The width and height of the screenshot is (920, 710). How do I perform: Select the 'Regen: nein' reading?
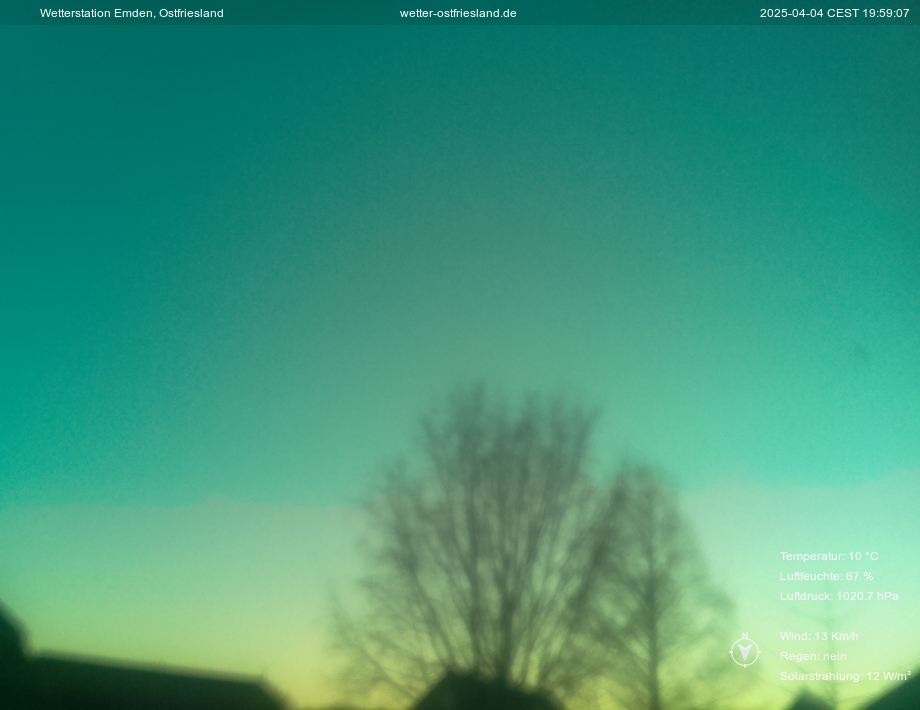pos(813,655)
